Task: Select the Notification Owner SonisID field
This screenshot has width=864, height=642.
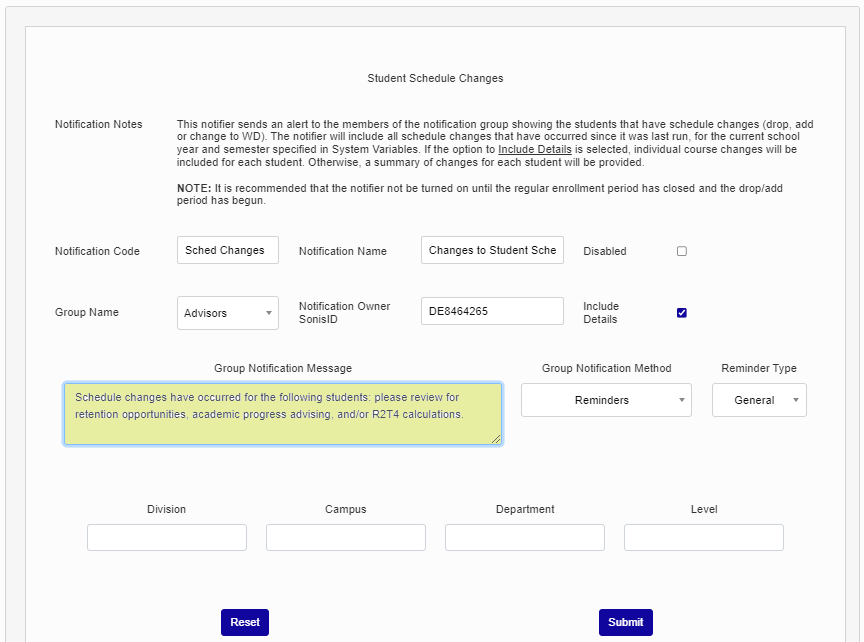Action: (492, 311)
